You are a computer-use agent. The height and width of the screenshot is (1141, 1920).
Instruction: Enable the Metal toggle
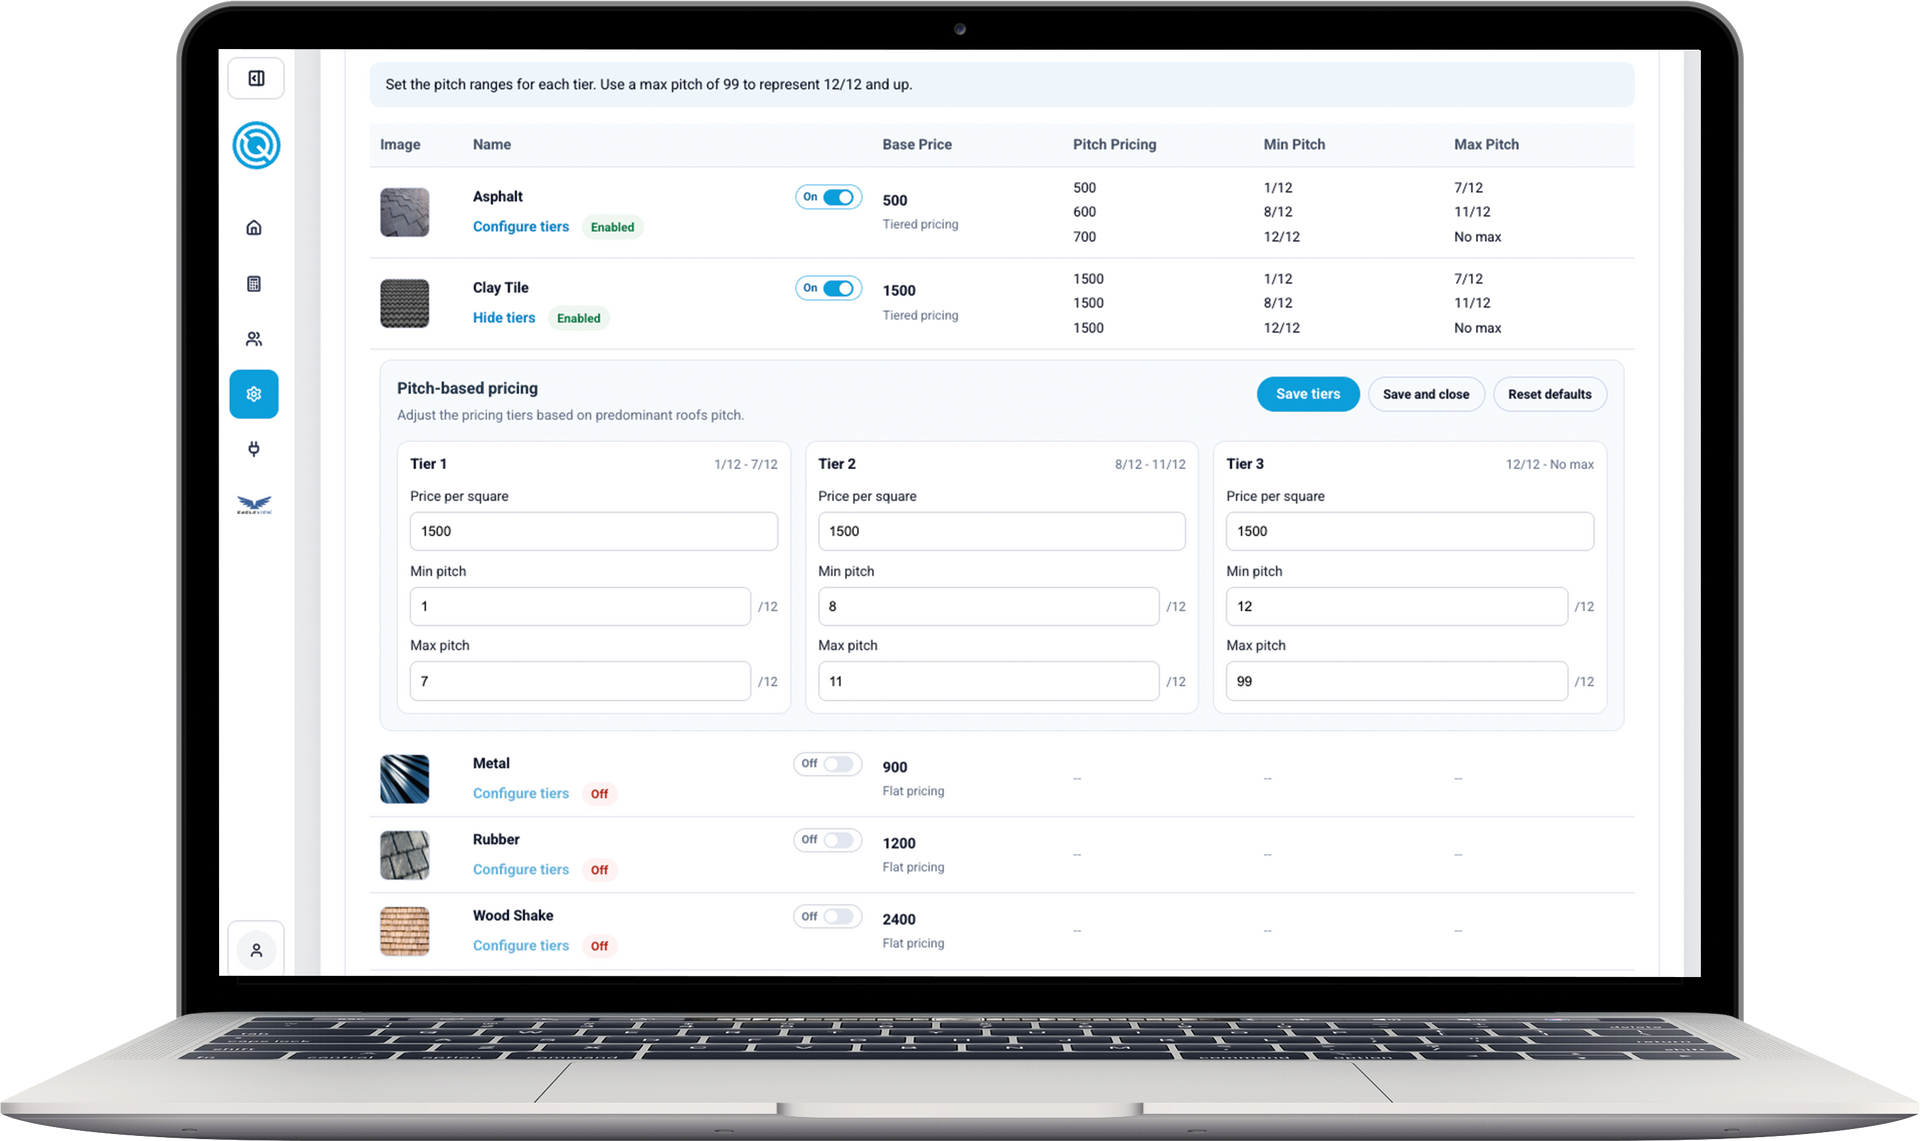point(837,764)
